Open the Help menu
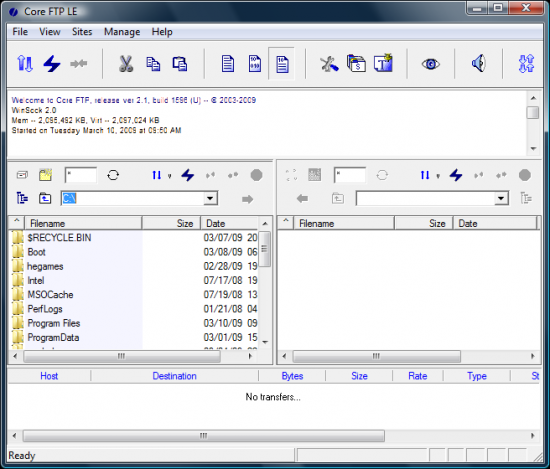The image size is (550, 469). click(162, 32)
